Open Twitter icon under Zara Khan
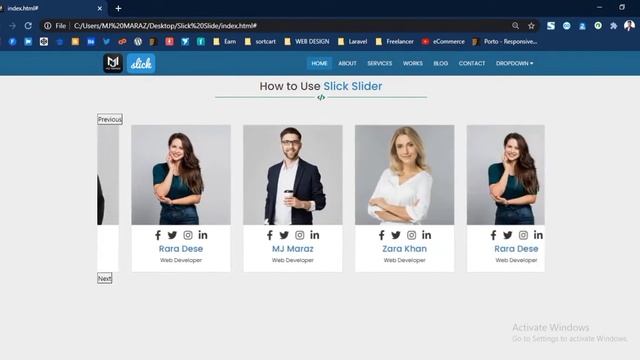The height and width of the screenshot is (360, 640). tap(396, 235)
